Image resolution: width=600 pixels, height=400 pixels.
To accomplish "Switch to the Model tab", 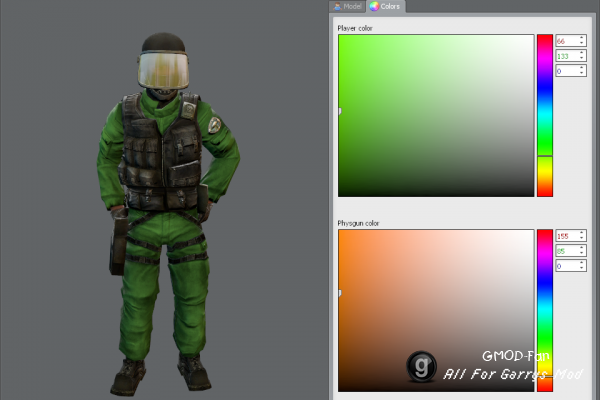I will (347, 6).
